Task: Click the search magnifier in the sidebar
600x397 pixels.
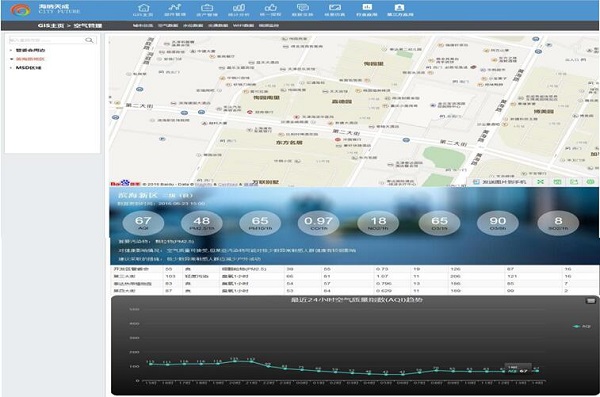Action: pos(89,40)
